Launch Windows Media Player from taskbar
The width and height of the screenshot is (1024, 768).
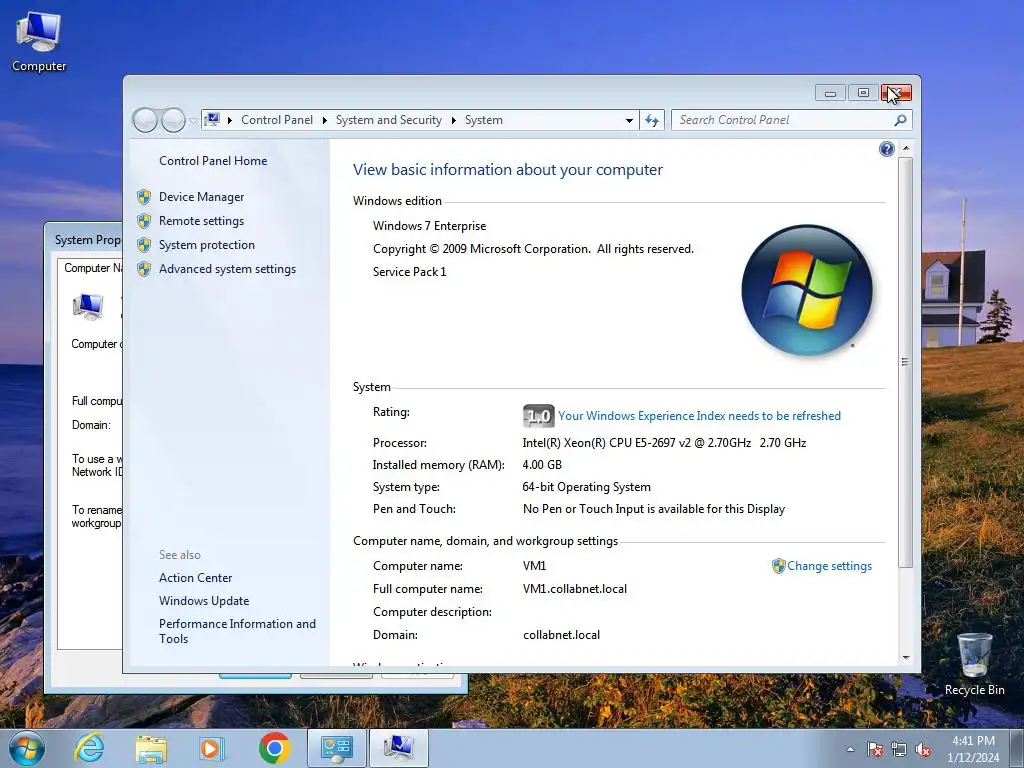211,748
